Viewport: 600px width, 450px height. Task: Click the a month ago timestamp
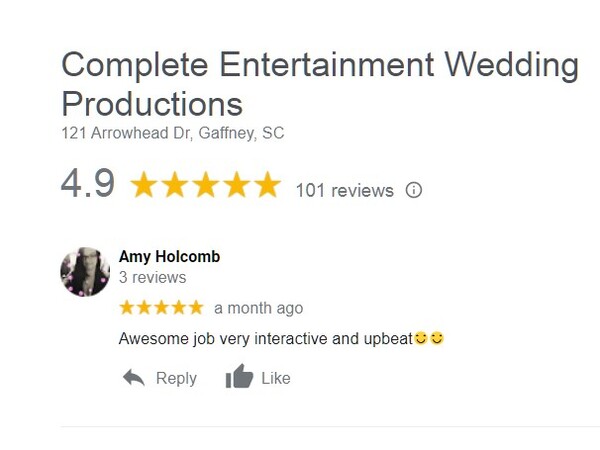[x=259, y=308]
